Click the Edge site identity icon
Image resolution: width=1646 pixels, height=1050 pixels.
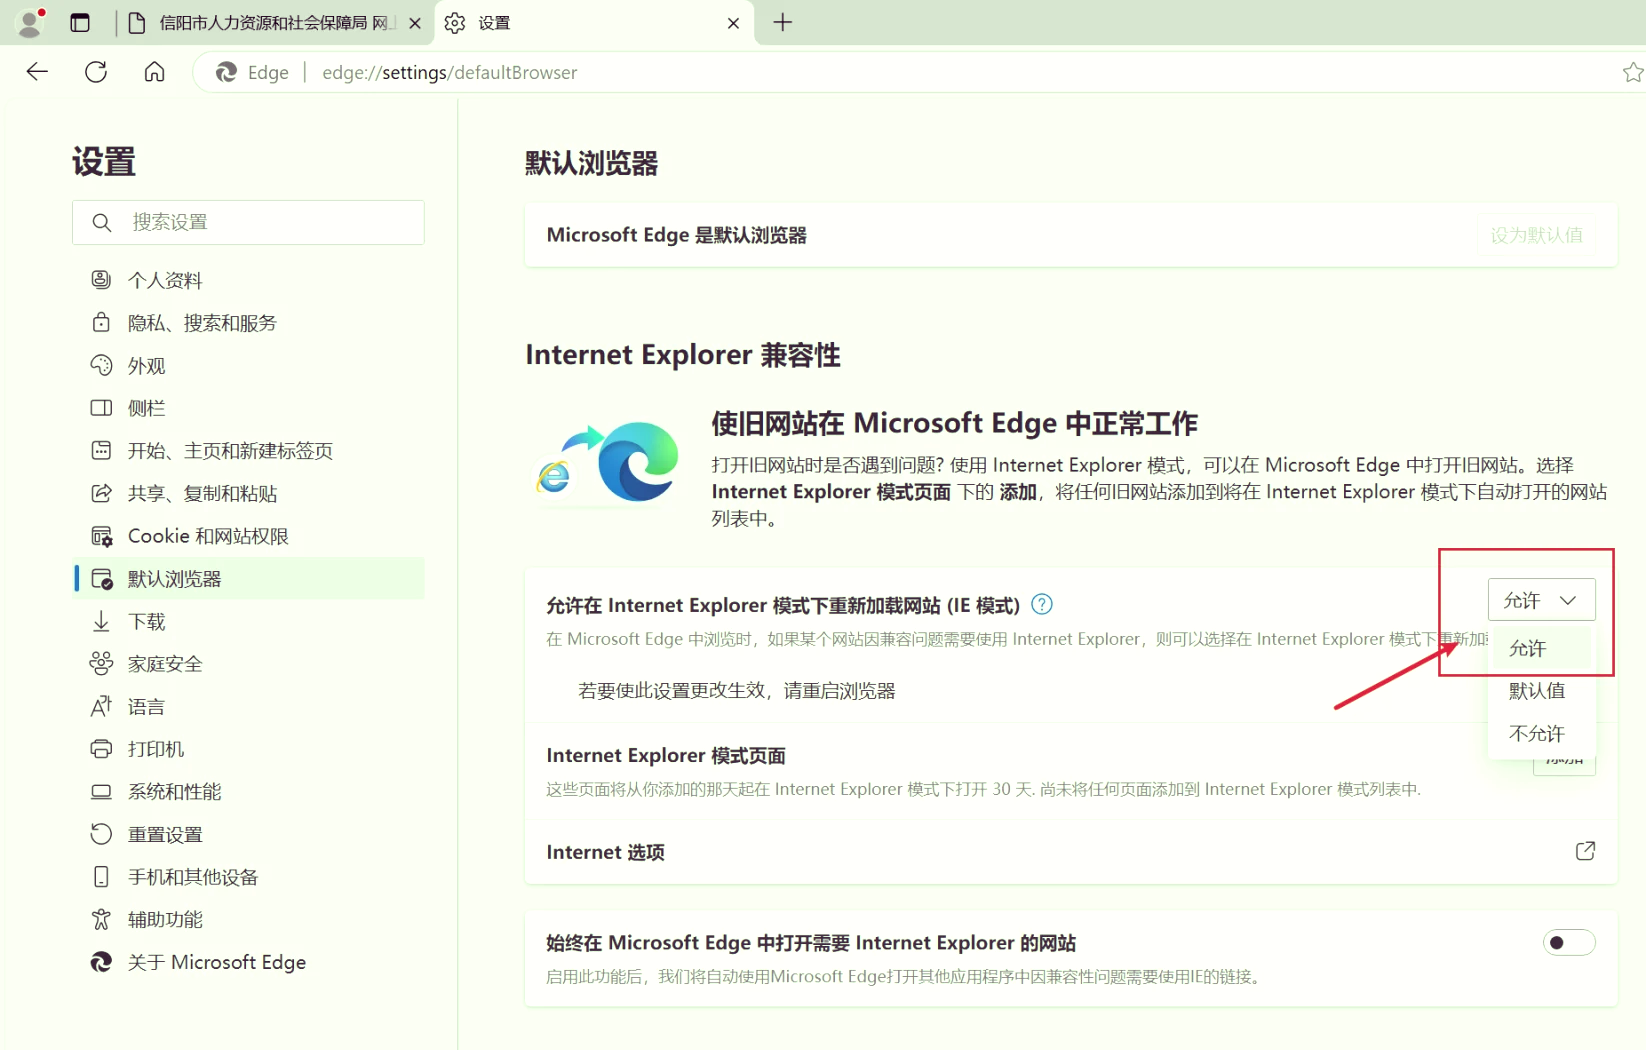pos(227,72)
